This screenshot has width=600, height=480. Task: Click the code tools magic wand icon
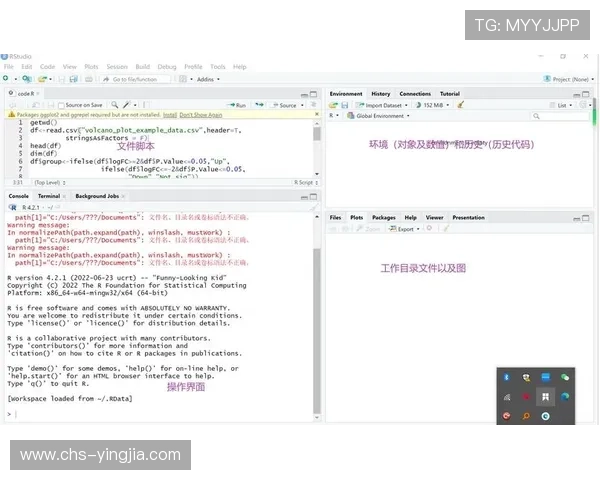[x=128, y=105]
